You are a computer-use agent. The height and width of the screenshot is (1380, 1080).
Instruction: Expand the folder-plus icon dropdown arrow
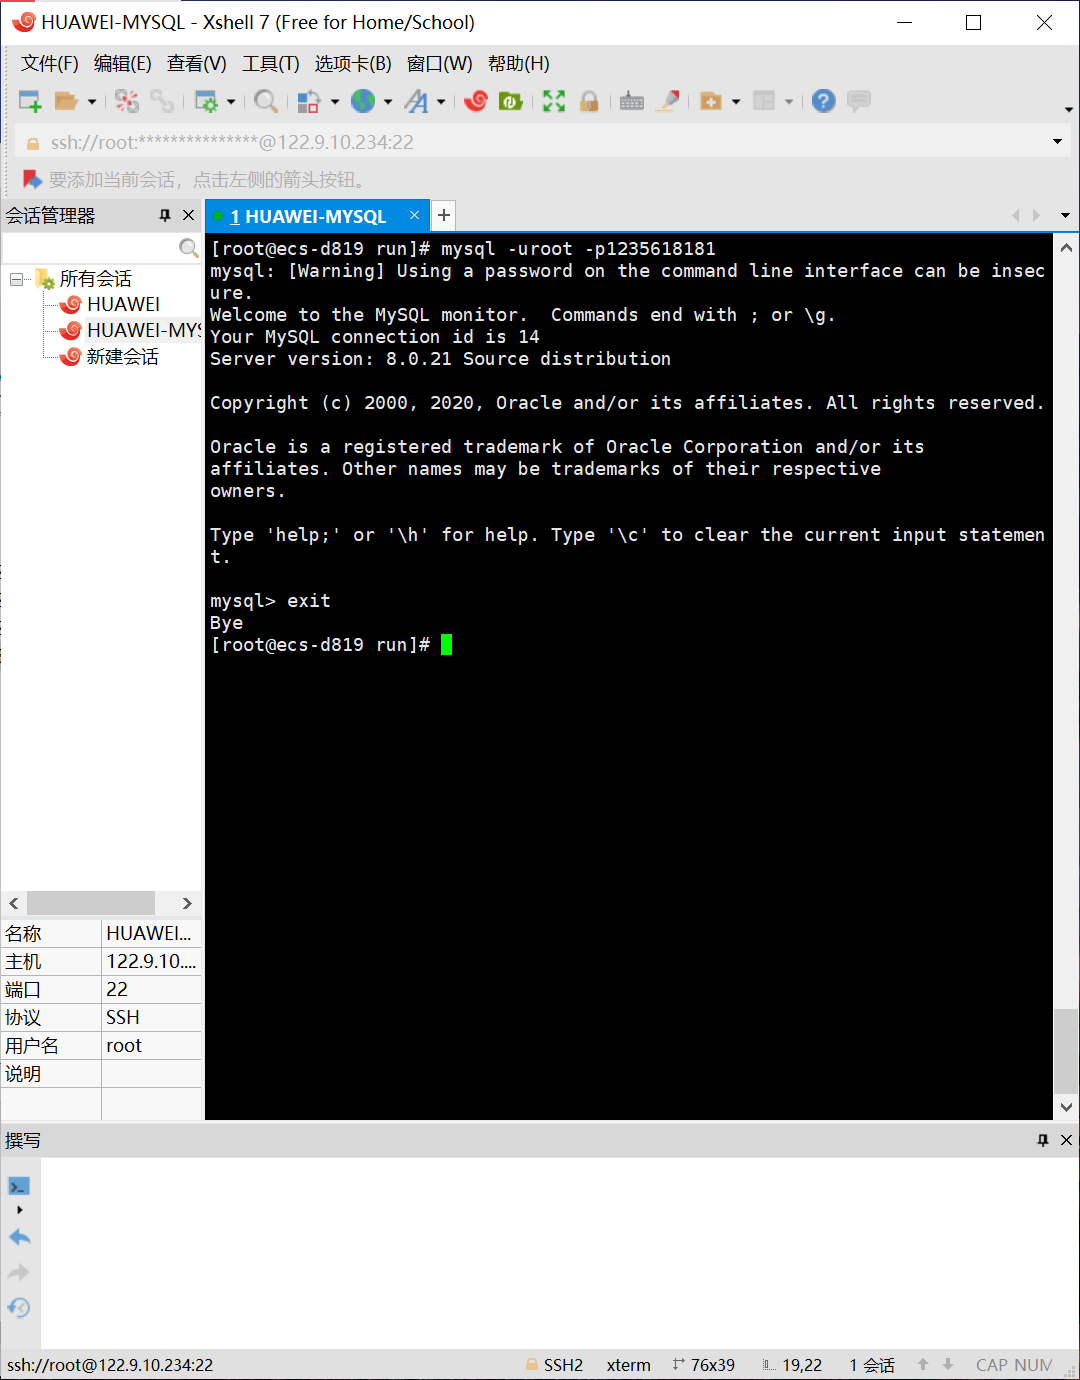[x=736, y=101]
